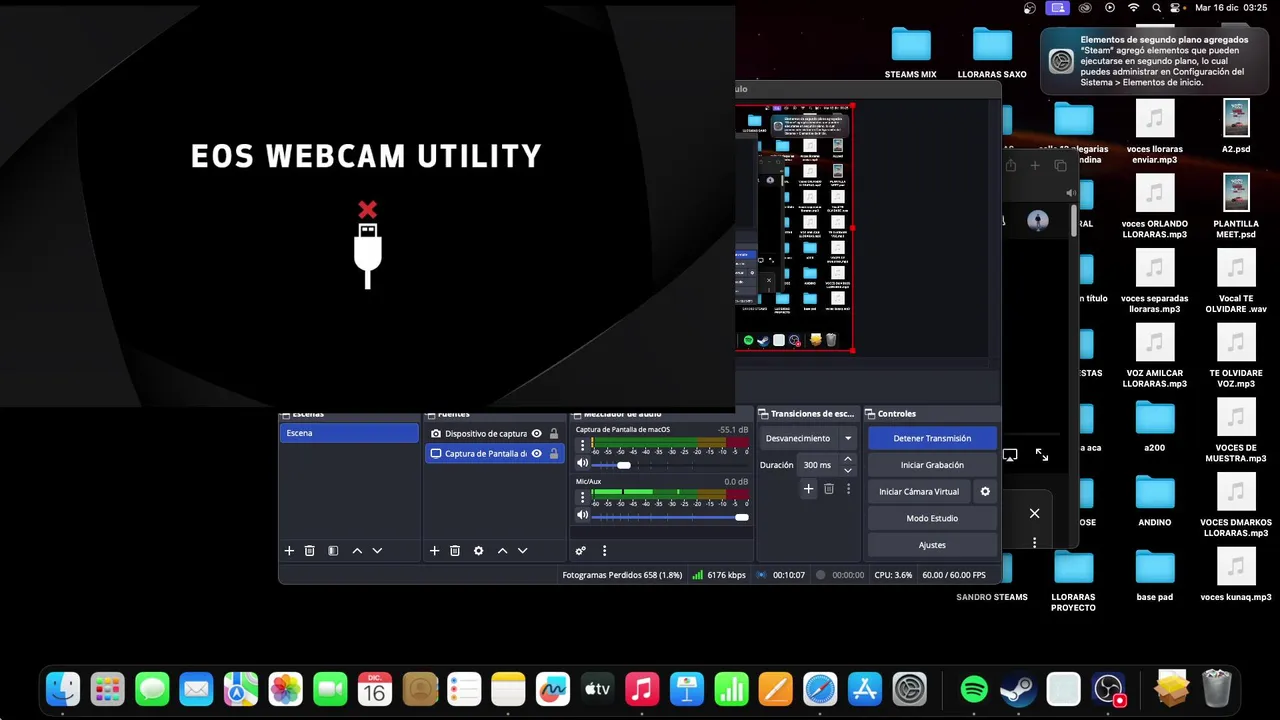Mute Captura de Pantalla de macOS audio
Image resolution: width=1280 pixels, height=720 pixels.
583,464
